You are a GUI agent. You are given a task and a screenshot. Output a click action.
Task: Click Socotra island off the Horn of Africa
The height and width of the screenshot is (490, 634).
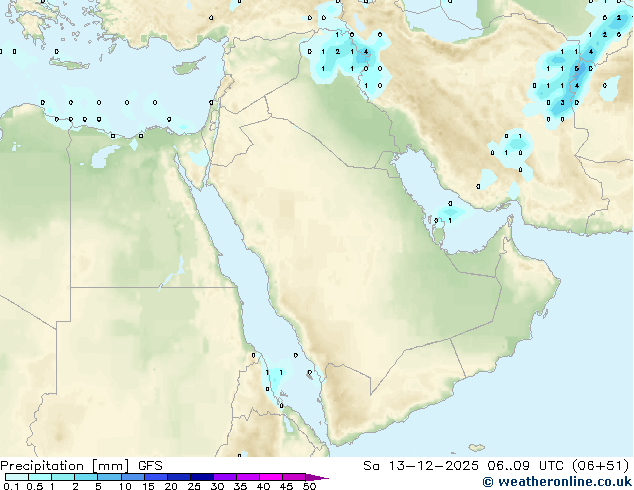[x=477, y=448]
